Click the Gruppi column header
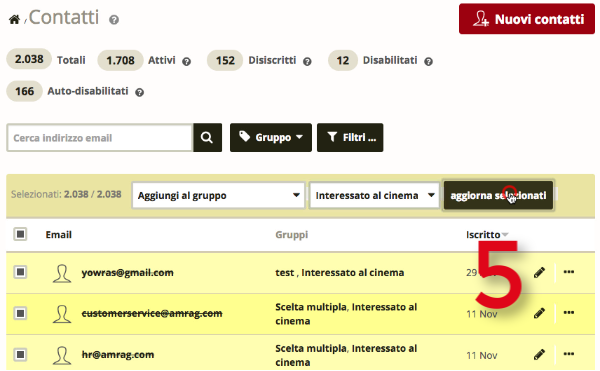 coord(292,235)
